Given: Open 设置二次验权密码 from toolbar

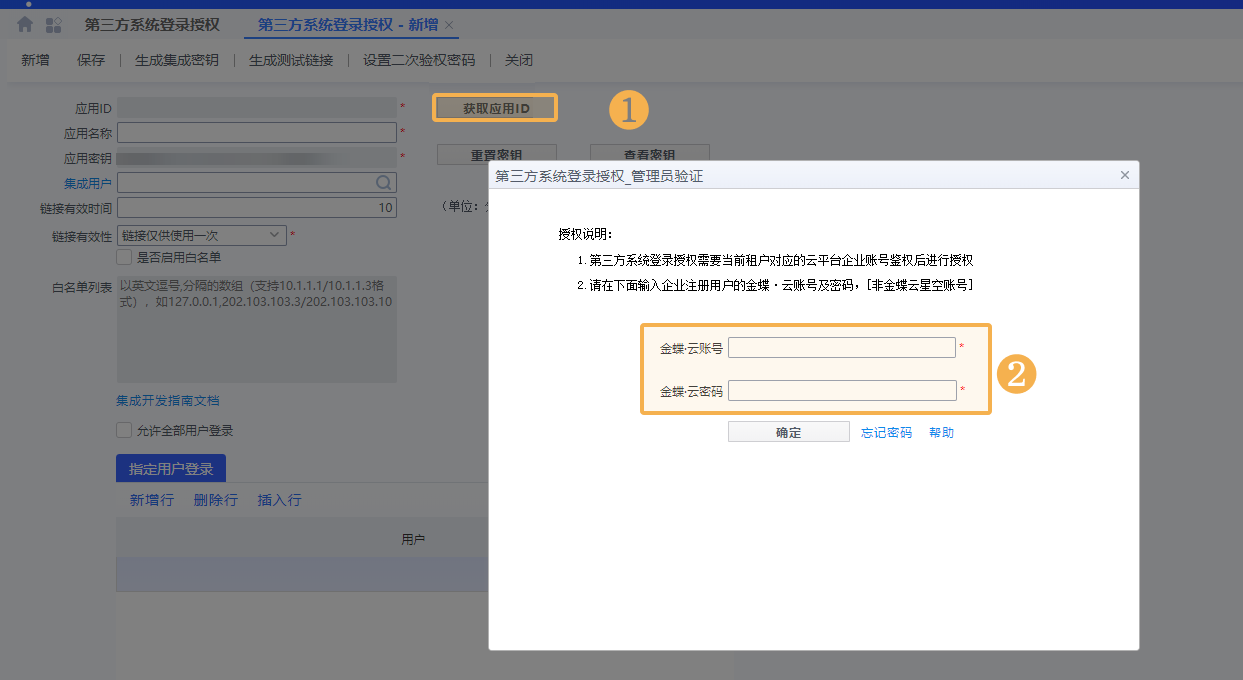Looking at the screenshot, I should (x=419, y=60).
